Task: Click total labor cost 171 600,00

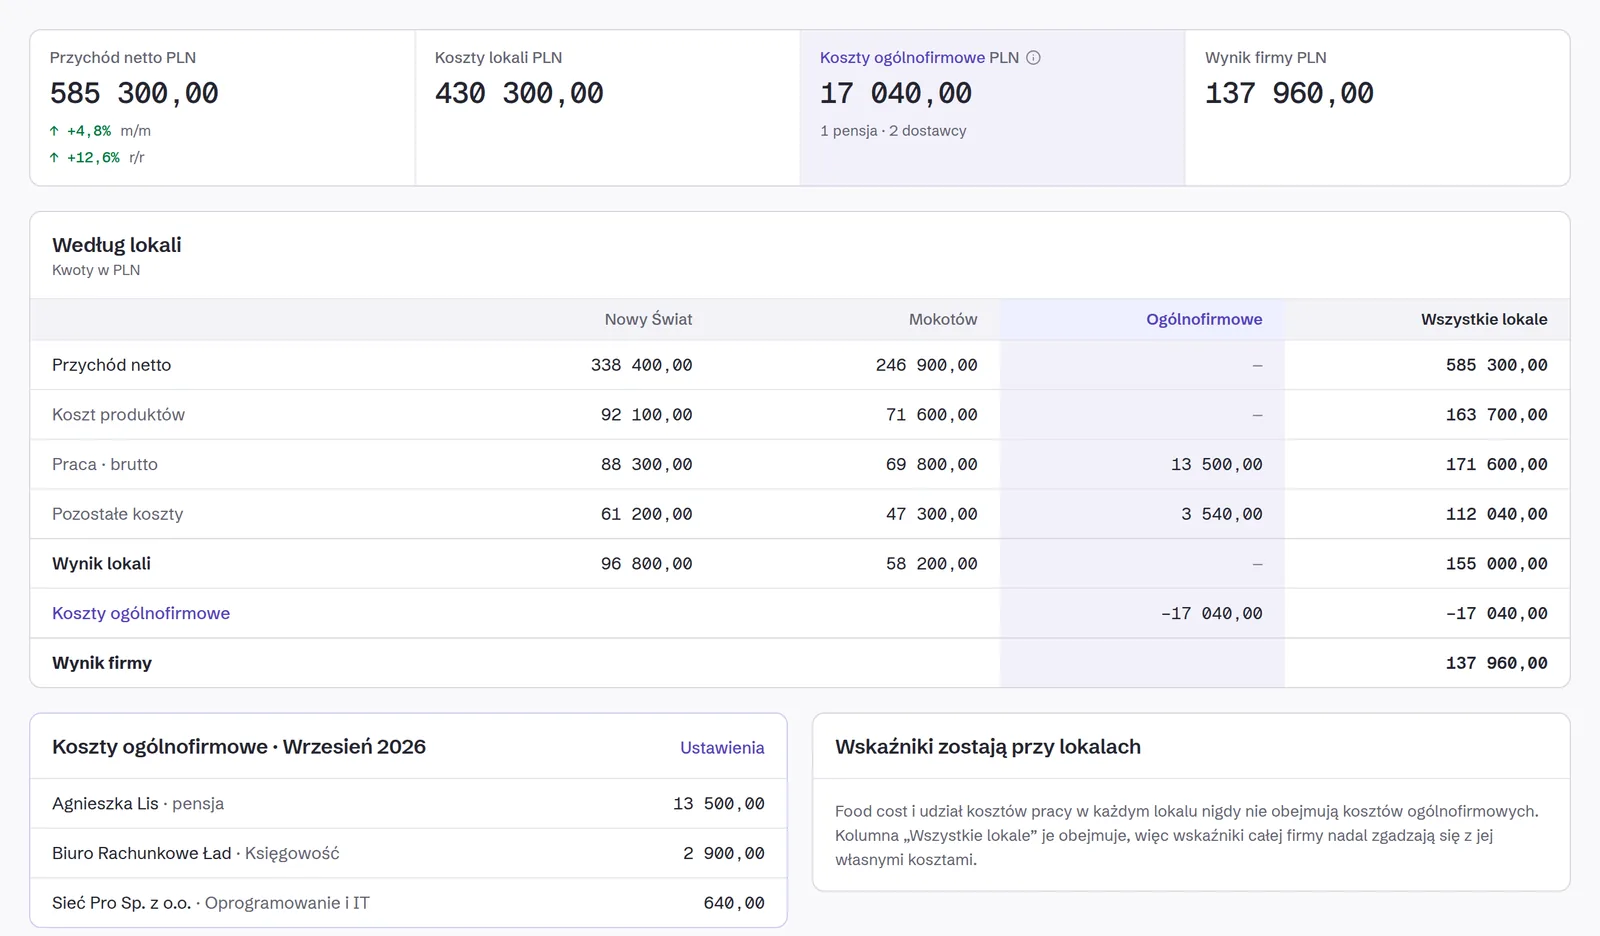Action: 1496,464
